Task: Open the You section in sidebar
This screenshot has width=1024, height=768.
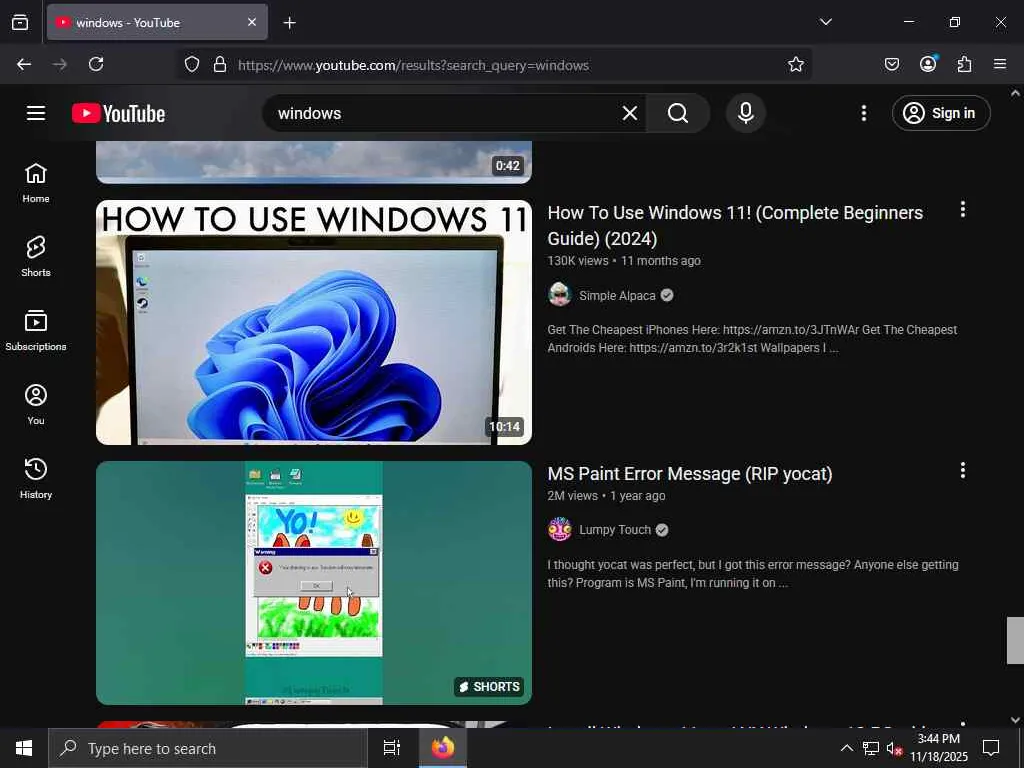Action: (36, 404)
